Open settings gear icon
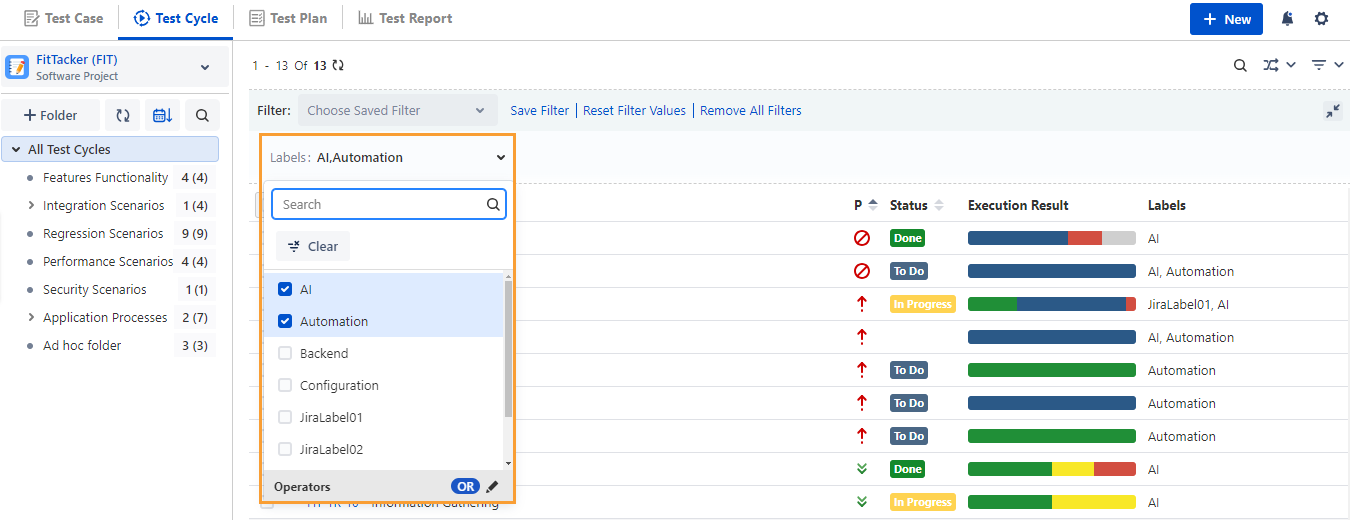 (x=1322, y=19)
